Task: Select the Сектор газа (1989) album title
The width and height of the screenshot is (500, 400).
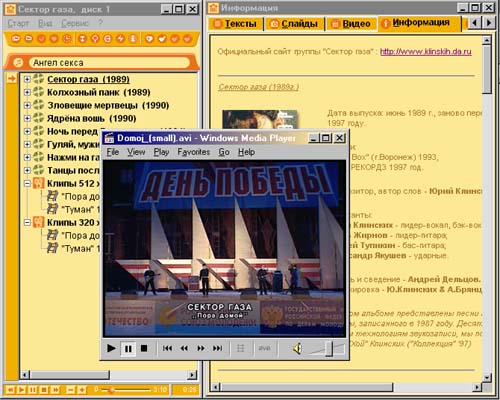Action: 88,79
